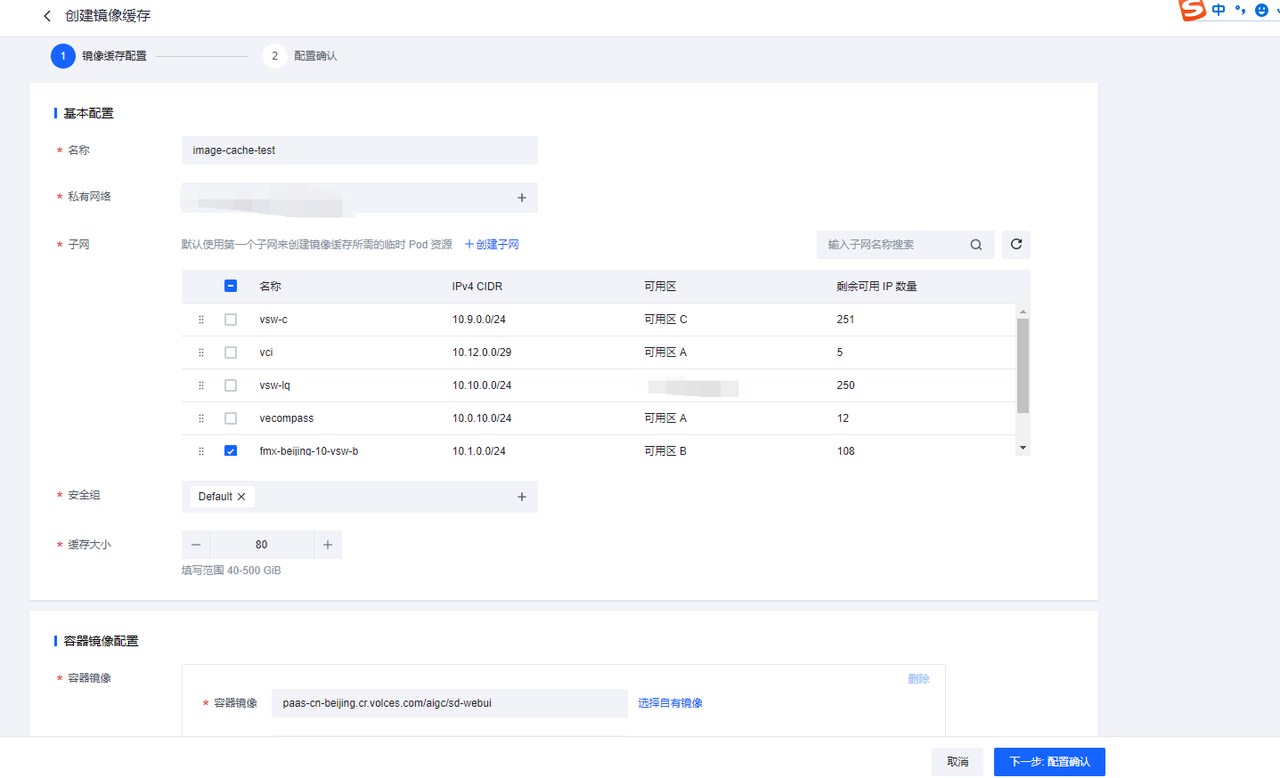1280x778 pixels.
Task: Select step 1 镜像缓存配置
Action: tap(63, 56)
